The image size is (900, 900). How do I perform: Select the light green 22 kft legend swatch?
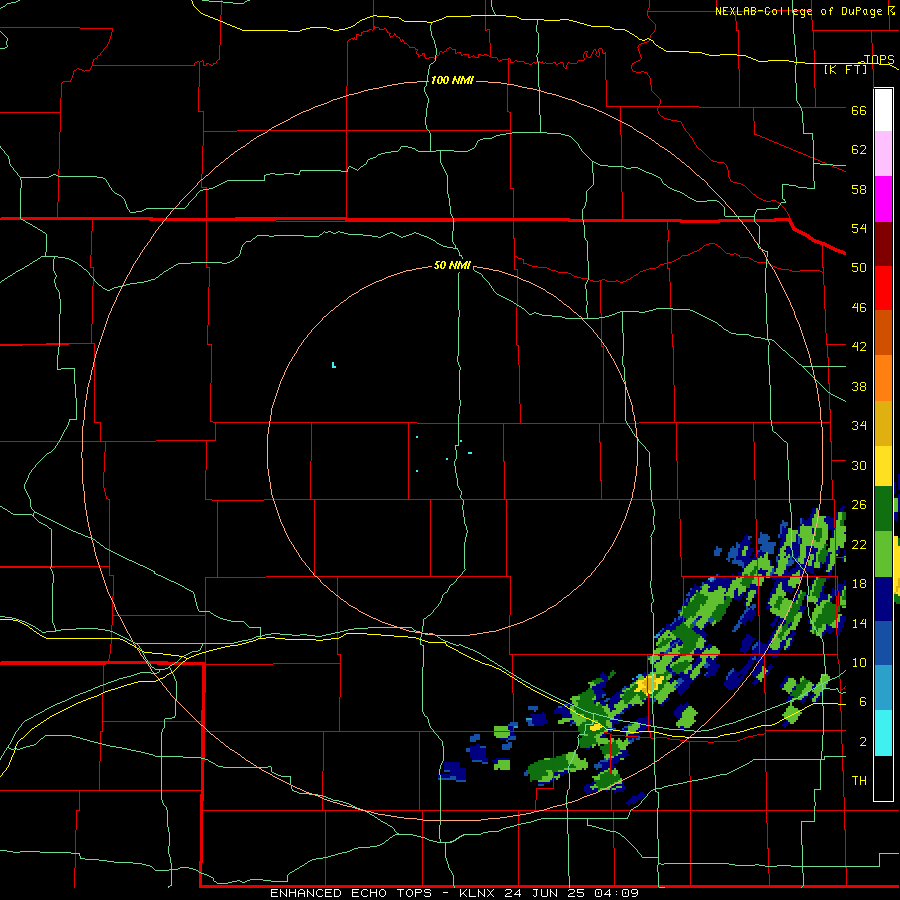[883, 554]
